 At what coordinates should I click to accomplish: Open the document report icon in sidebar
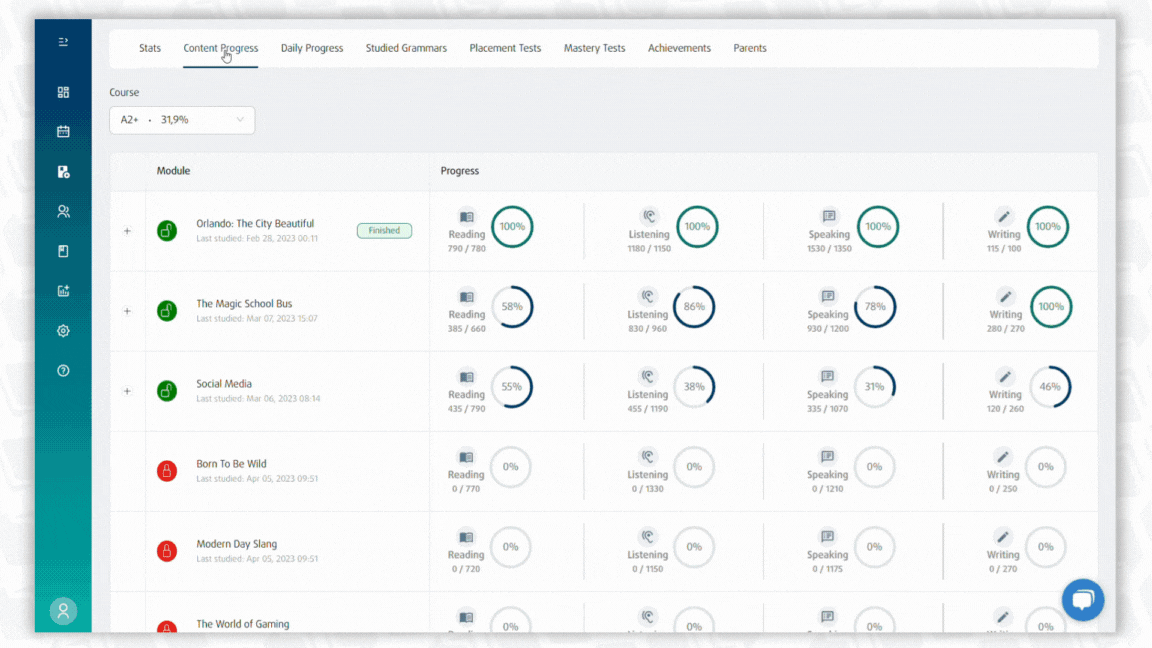tap(63, 171)
